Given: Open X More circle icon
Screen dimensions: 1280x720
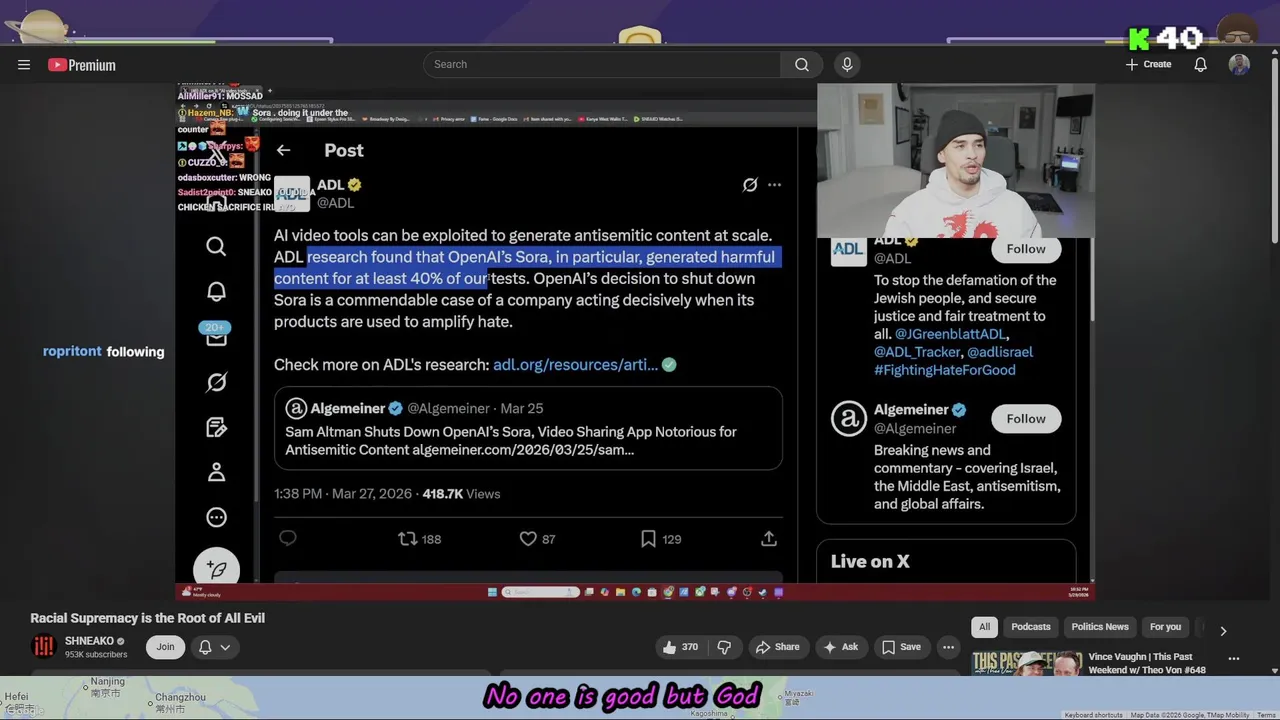Looking at the screenshot, I should [216, 517].
